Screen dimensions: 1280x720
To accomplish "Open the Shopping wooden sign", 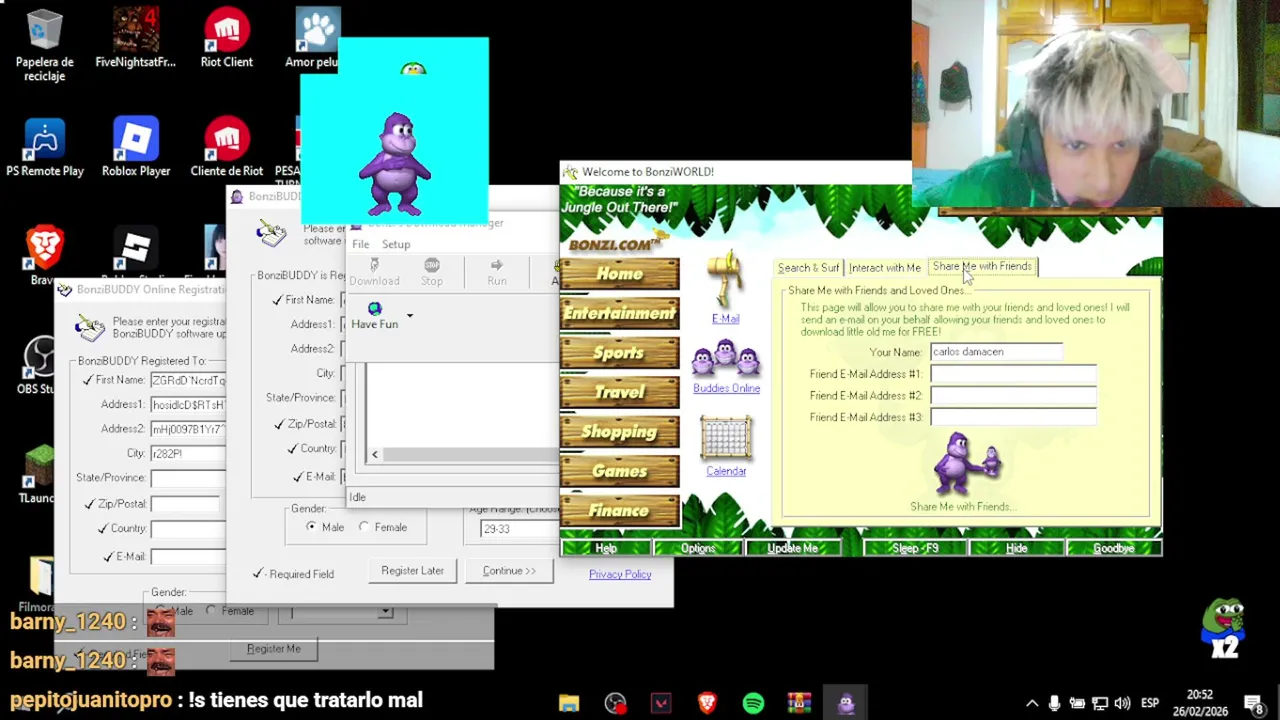I will [x=619, y=432].
